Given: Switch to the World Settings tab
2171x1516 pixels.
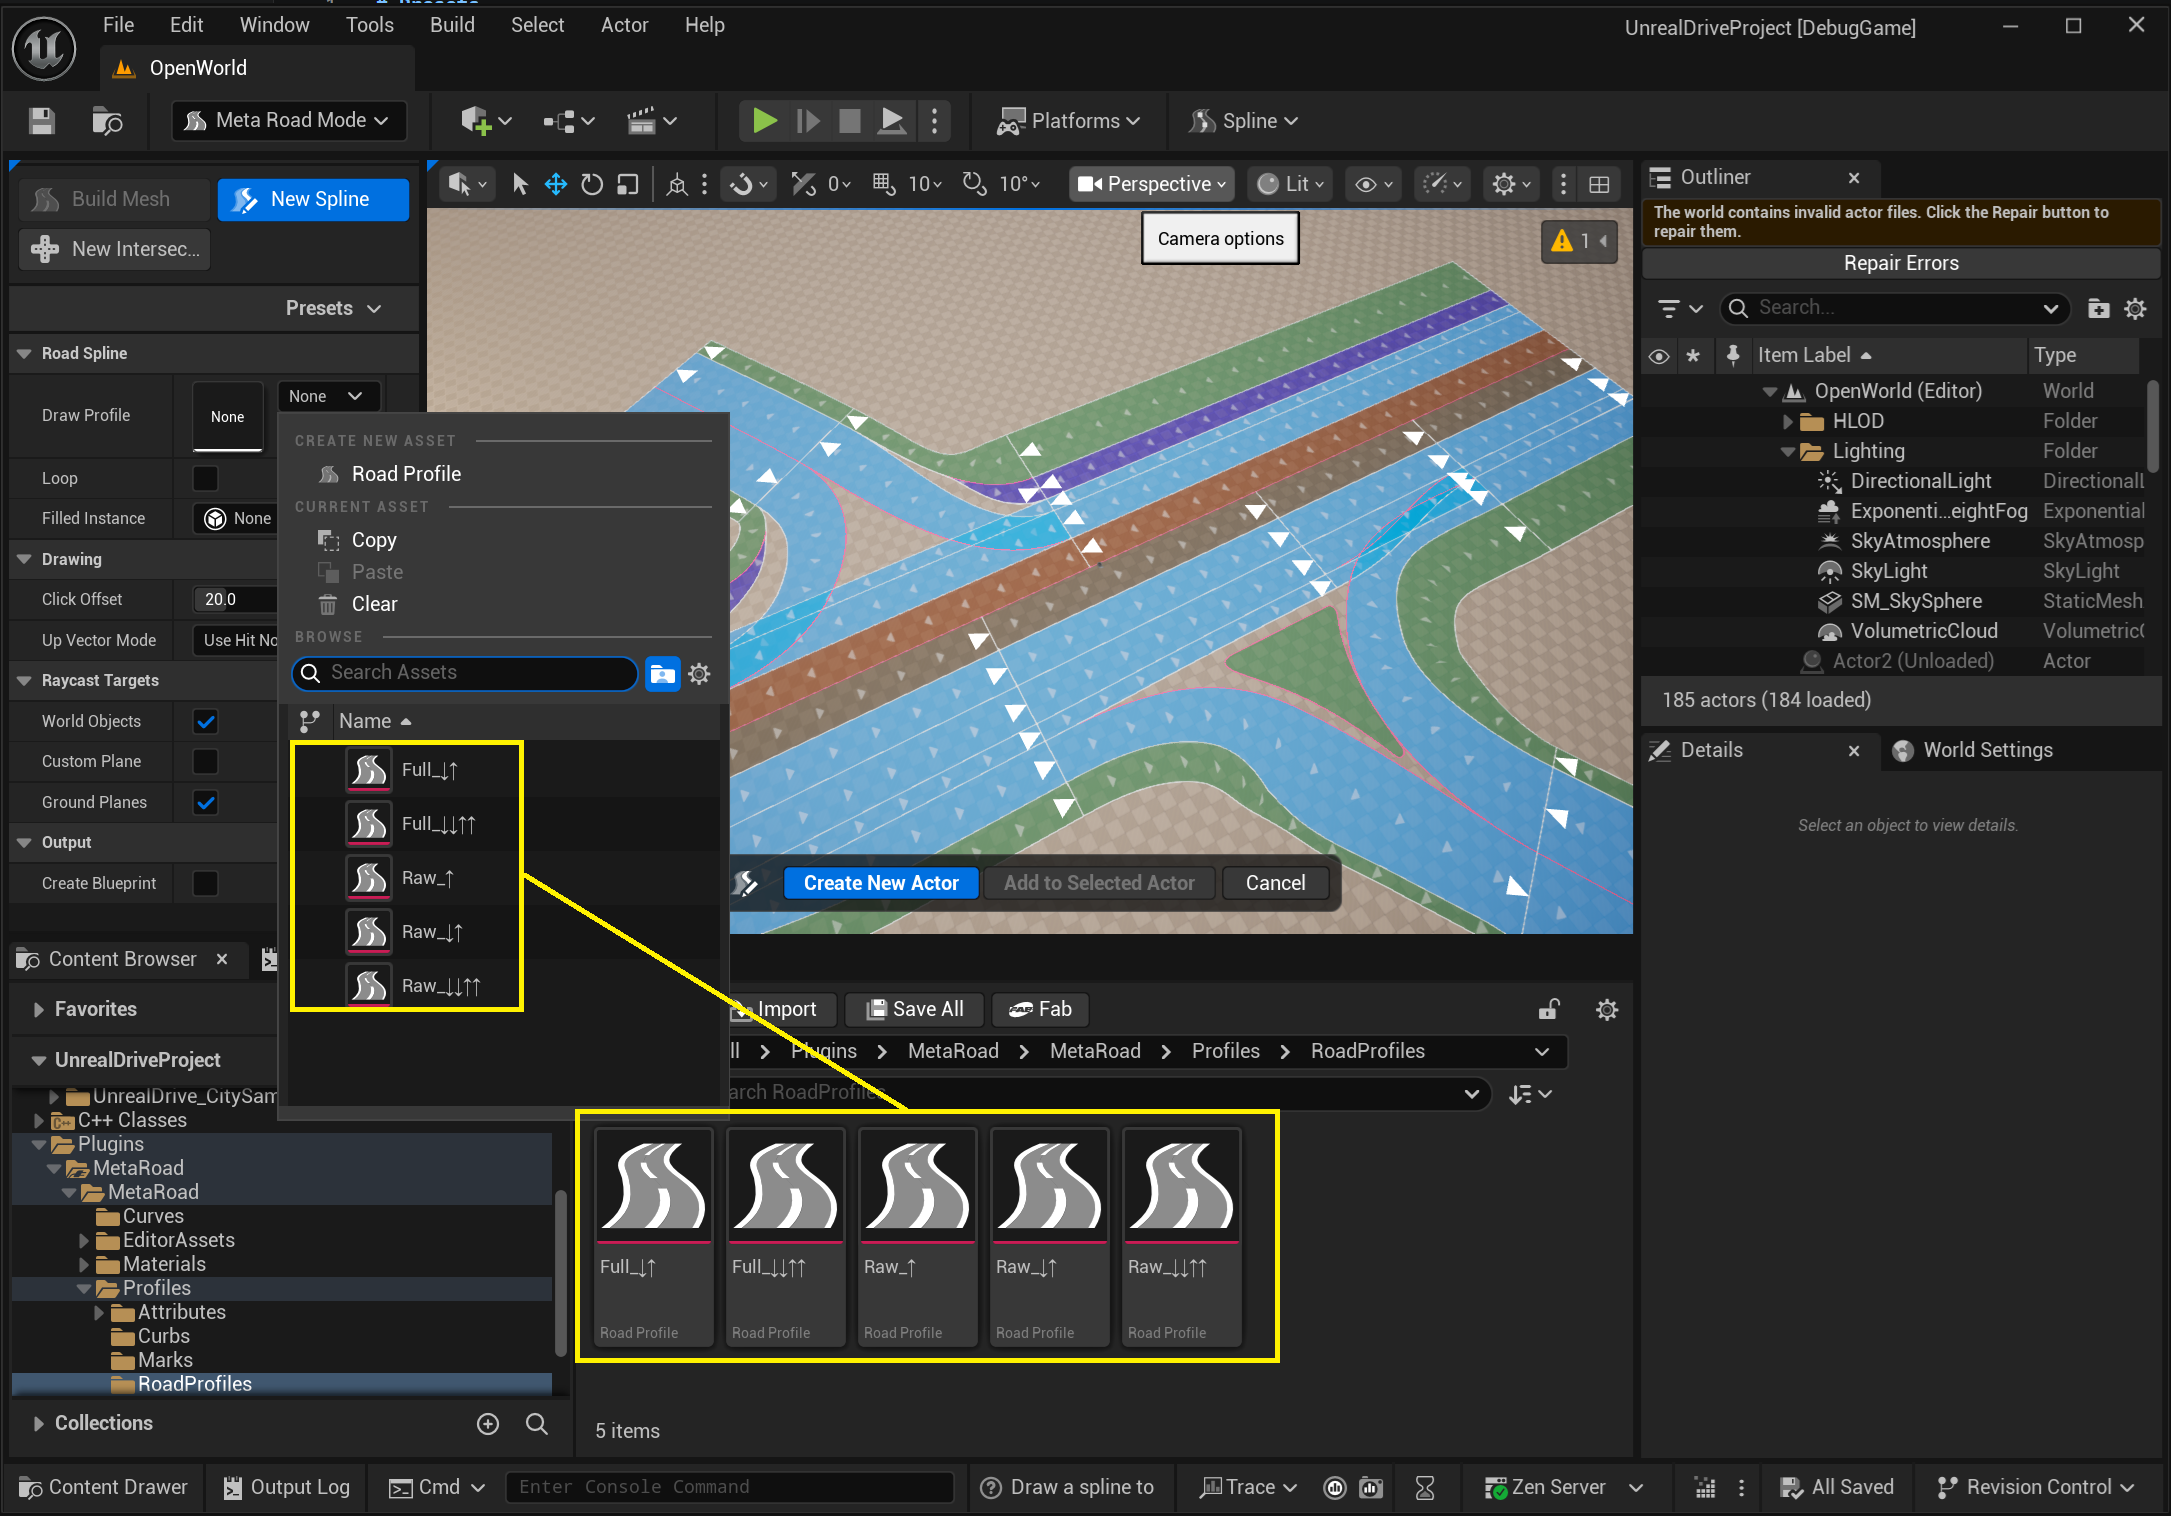Looking at the screenshot, I should click(x=1973, y=750).
